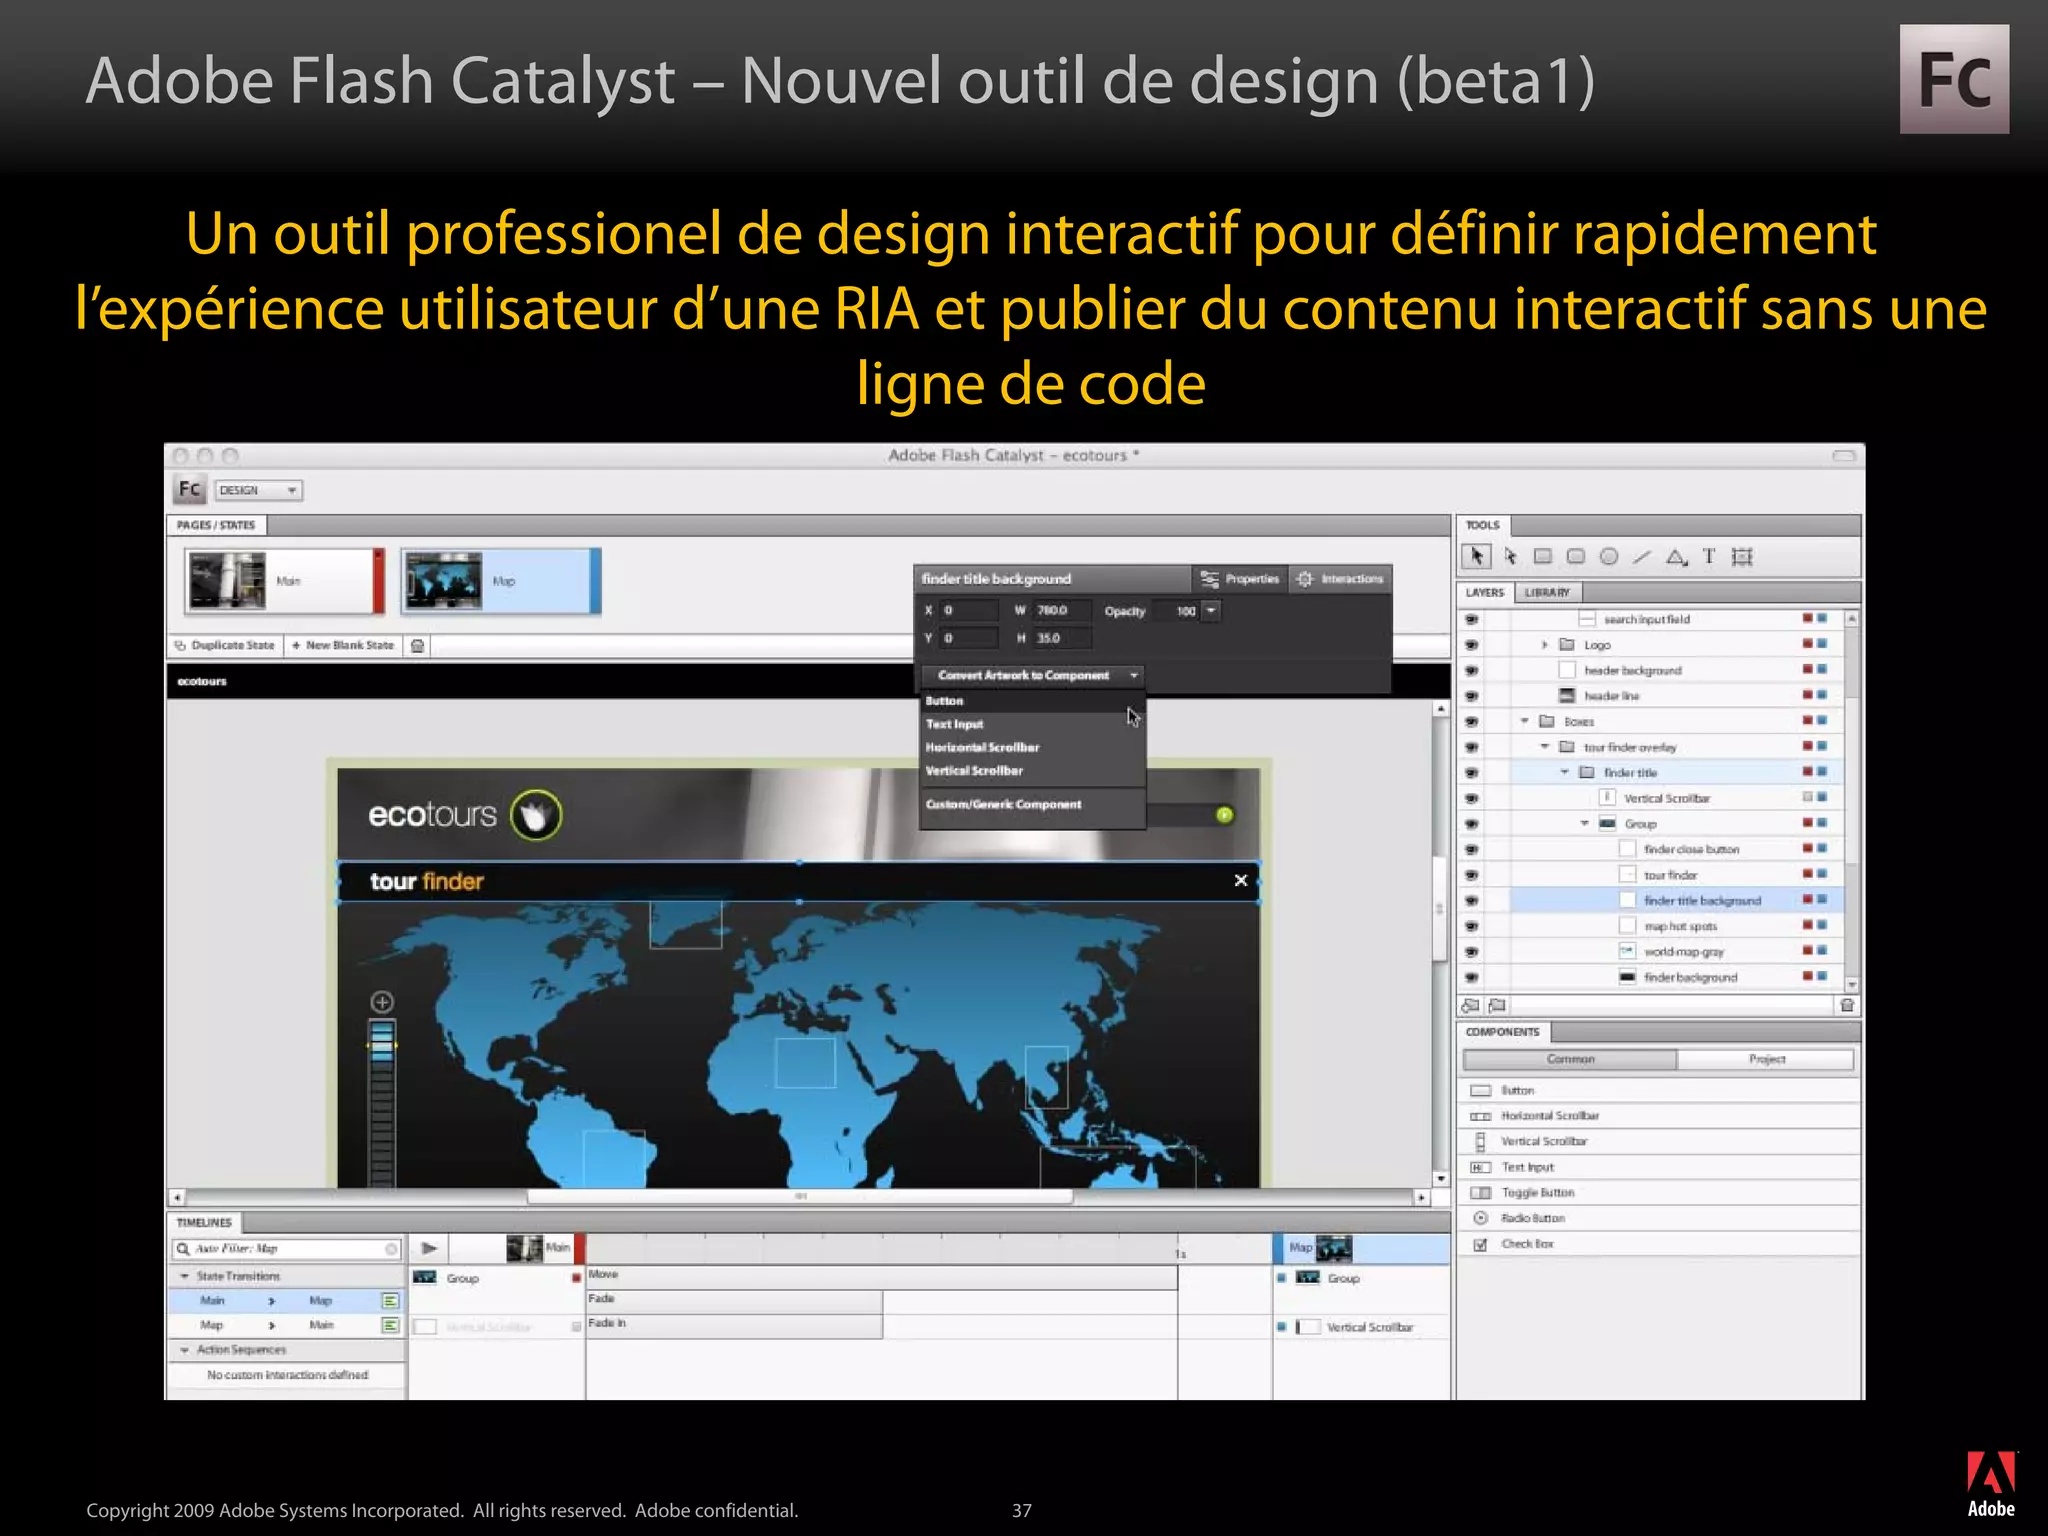Clear the Auto Filter search field
2048x1536 pixels.
click(391, 1249)
